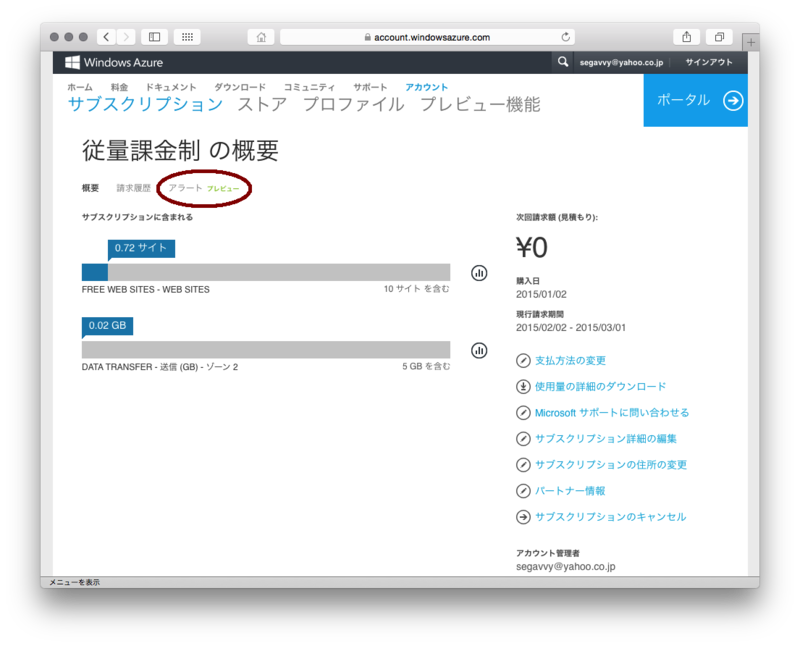Click the FREE WEB SITES usage bar

(266, 272)
